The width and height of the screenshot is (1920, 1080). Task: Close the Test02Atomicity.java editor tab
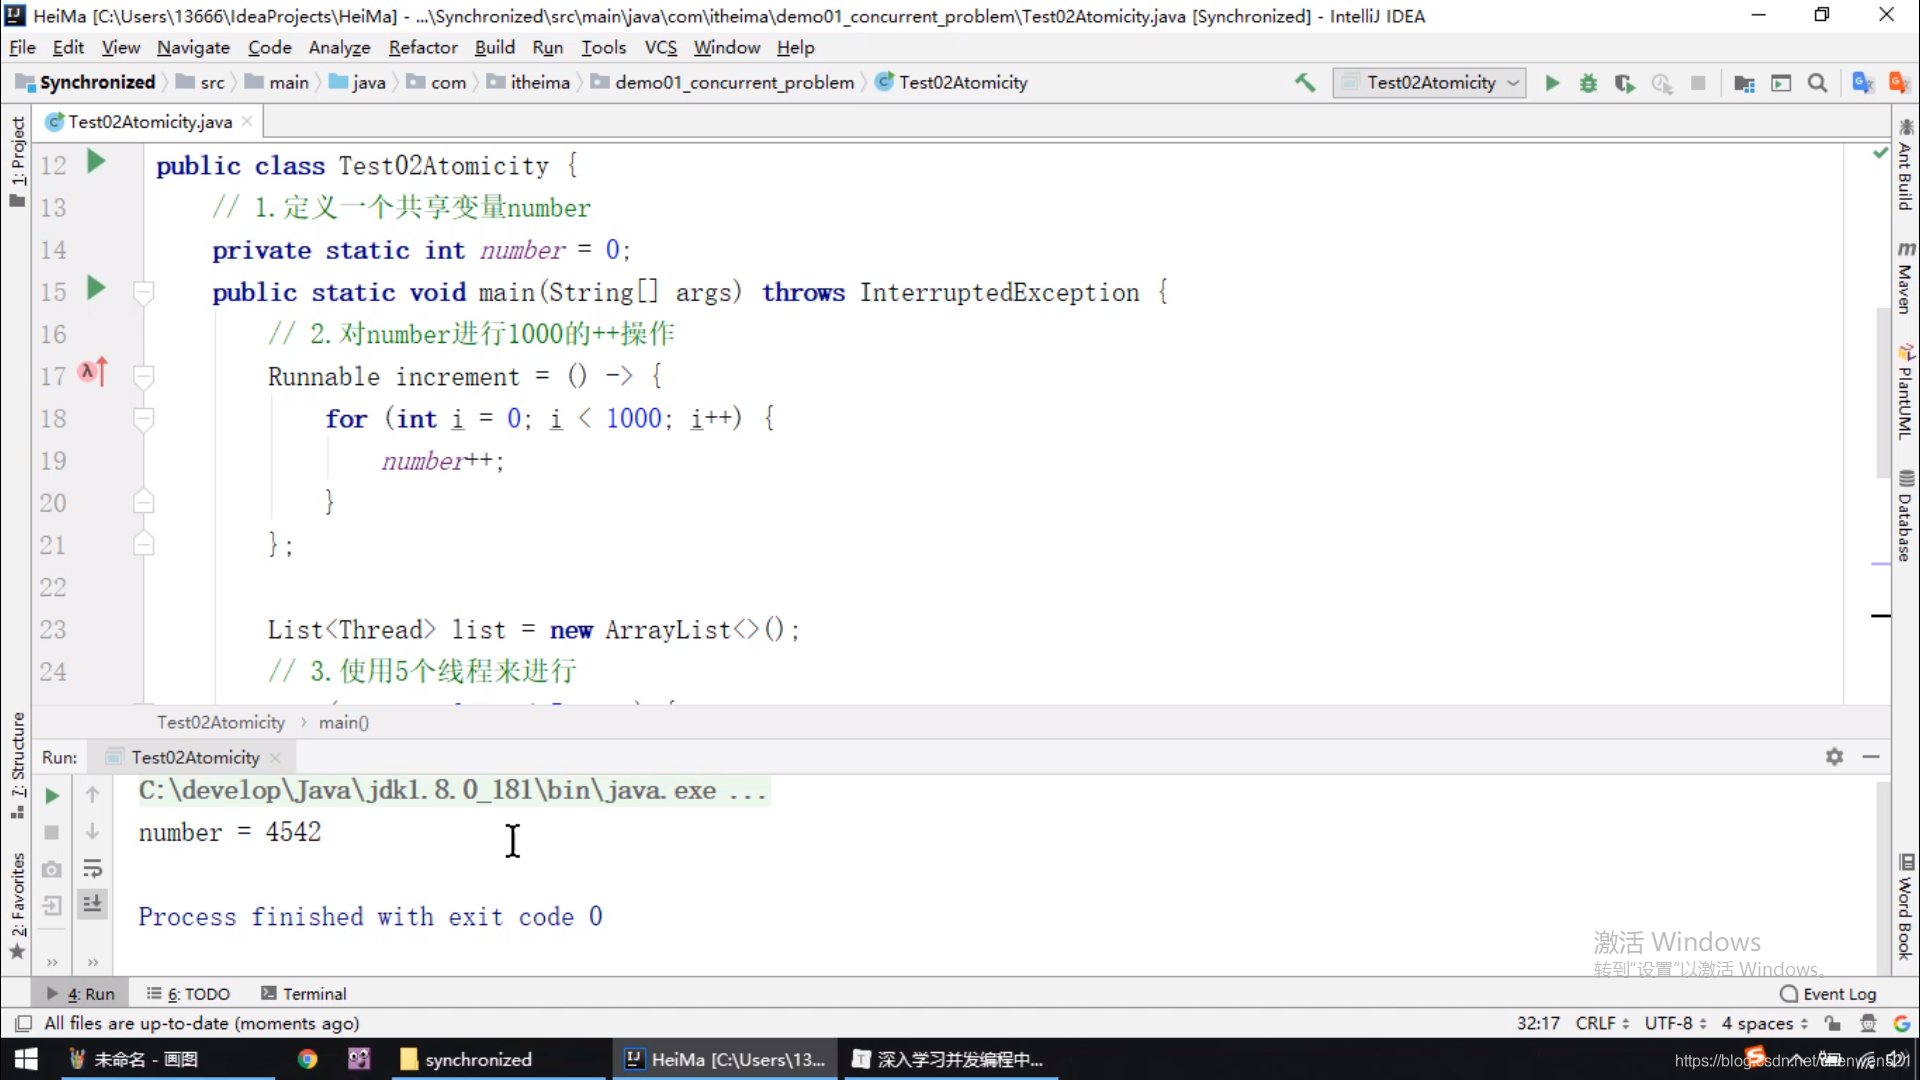(x=247, y=121)
